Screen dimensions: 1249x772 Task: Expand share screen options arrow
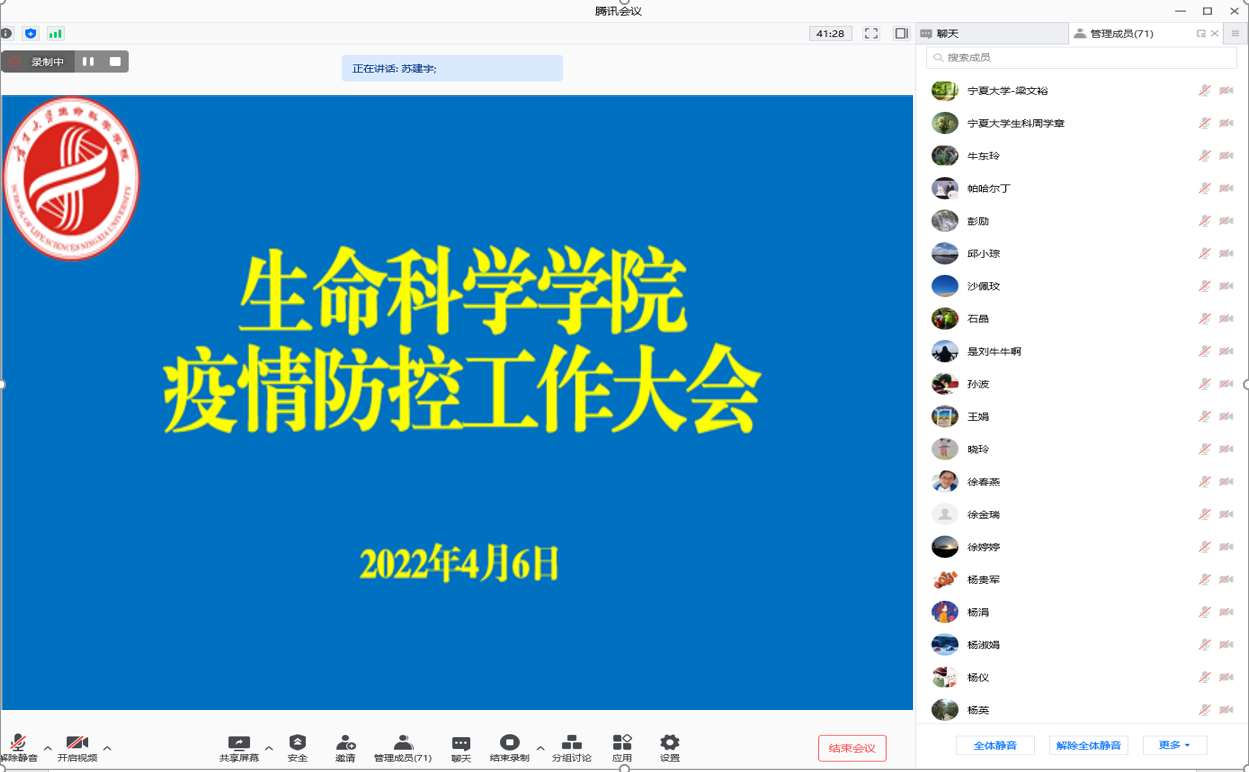(x=269, y=748)
